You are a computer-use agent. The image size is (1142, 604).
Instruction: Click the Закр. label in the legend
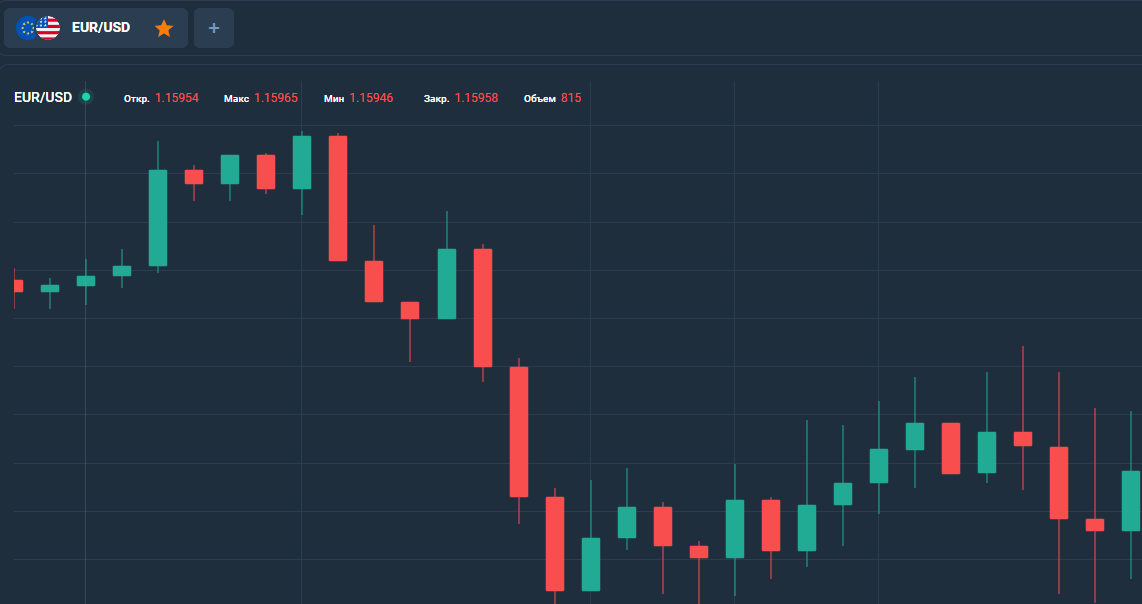coord(437,99)
